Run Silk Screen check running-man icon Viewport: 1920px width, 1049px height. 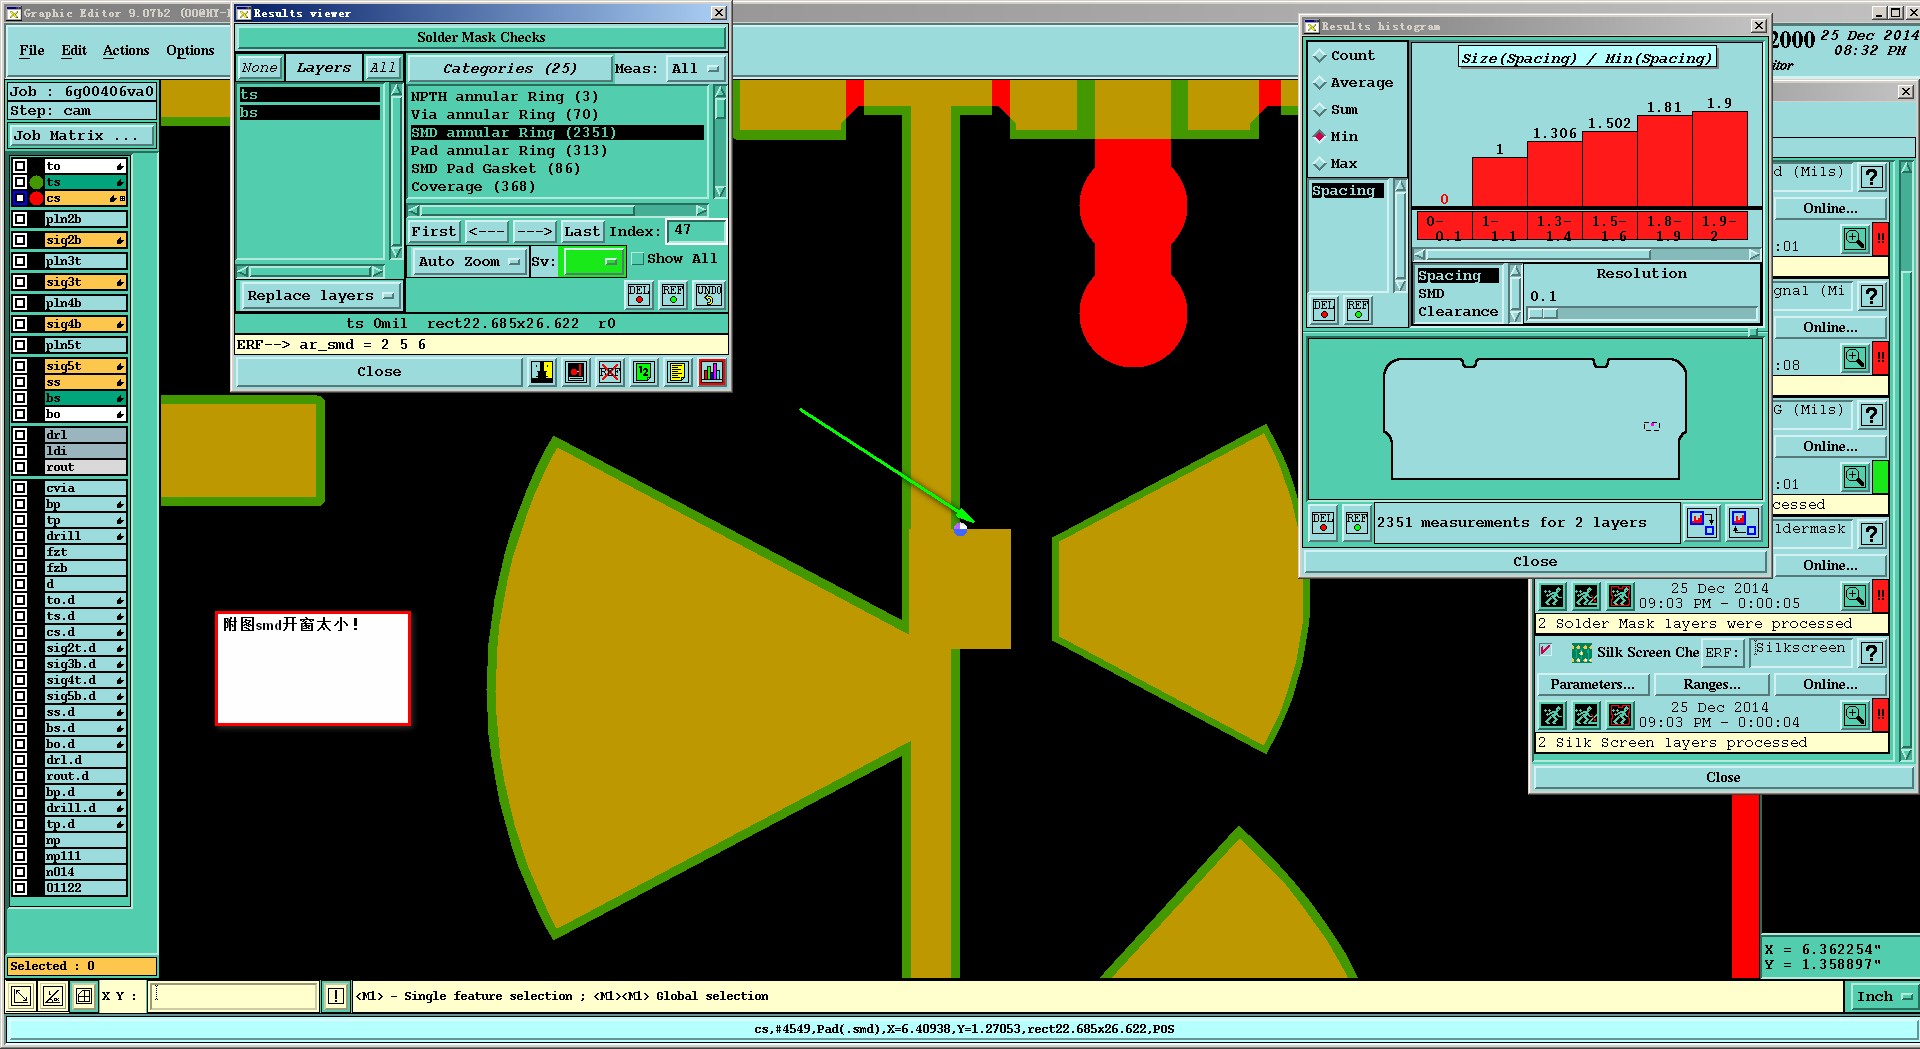click(1552, 716)
